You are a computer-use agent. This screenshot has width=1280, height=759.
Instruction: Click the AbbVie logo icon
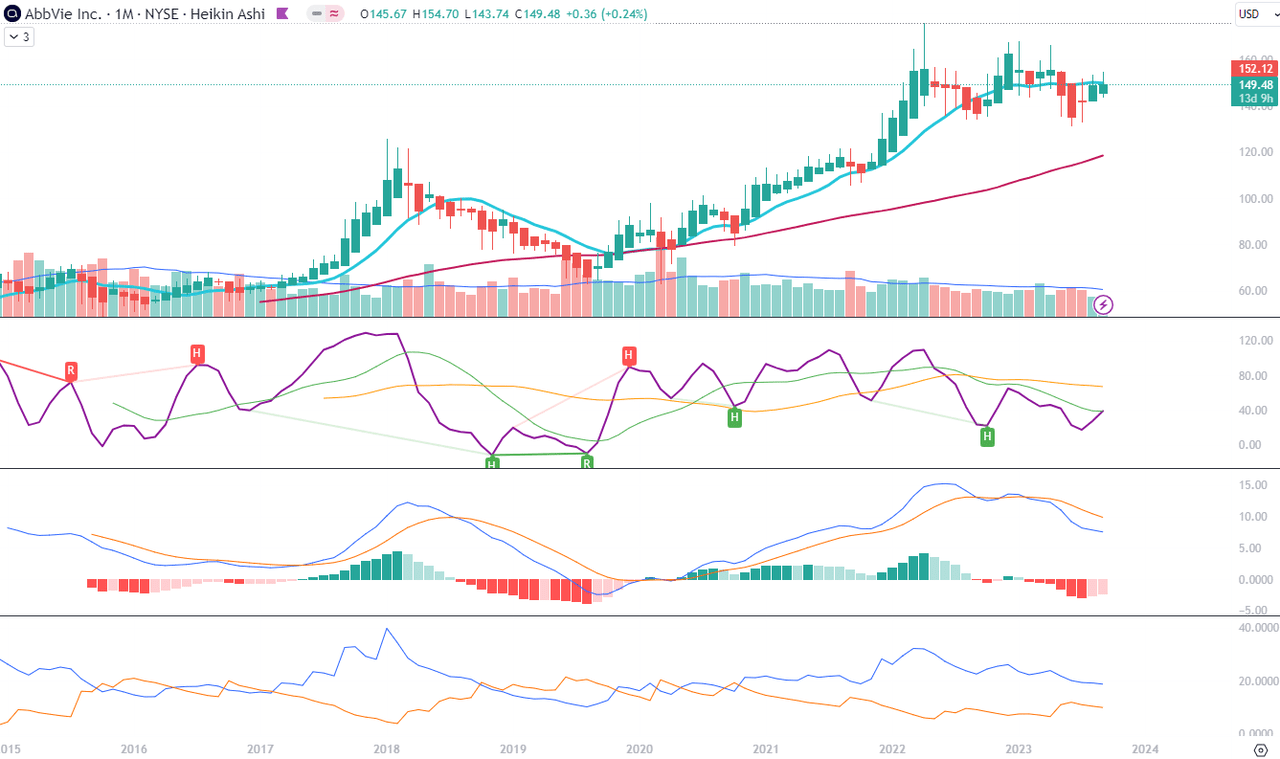pyautogui.click(x=13, y=14)
